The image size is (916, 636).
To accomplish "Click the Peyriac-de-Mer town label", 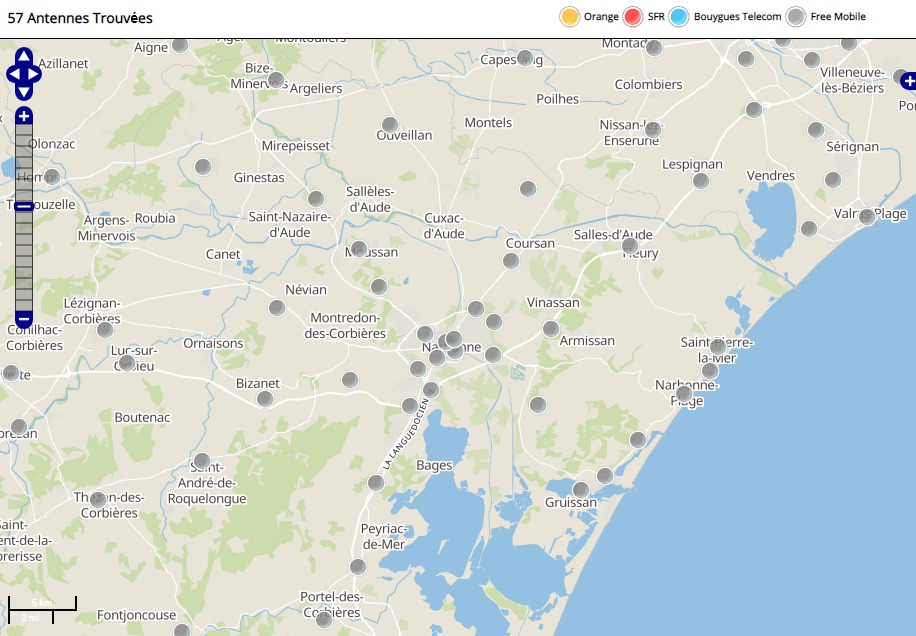I will click(x=384, y=536).
